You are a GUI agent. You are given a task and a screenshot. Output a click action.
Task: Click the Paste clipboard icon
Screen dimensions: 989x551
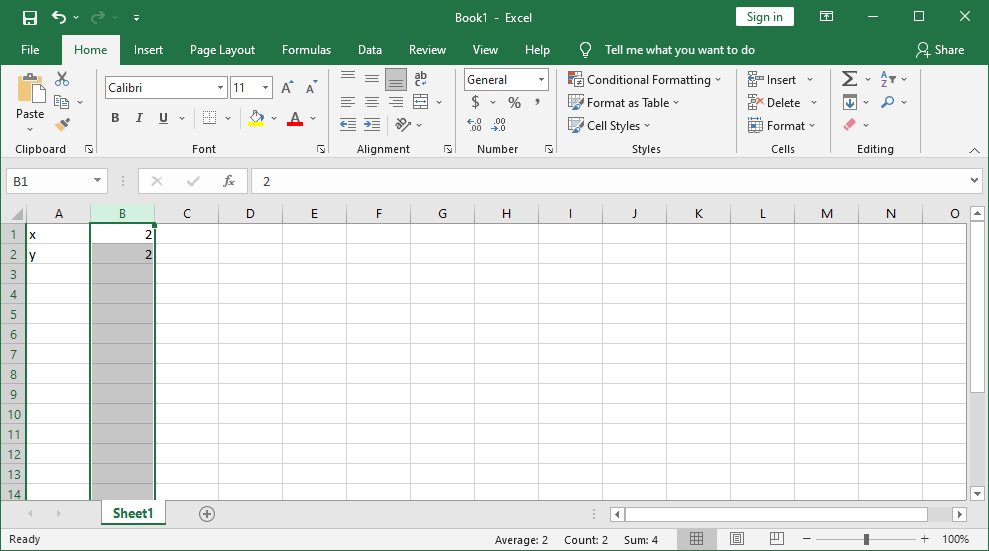[x=30, y=88]
